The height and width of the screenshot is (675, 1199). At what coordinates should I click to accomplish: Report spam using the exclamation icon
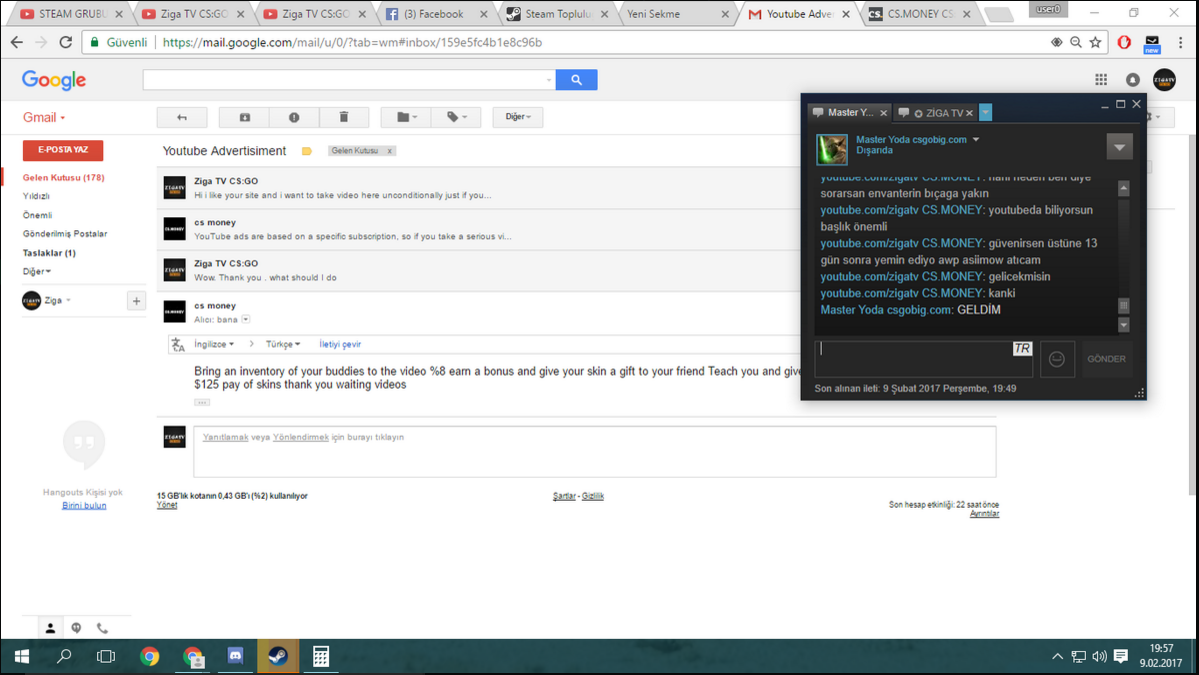click(294, 117)
